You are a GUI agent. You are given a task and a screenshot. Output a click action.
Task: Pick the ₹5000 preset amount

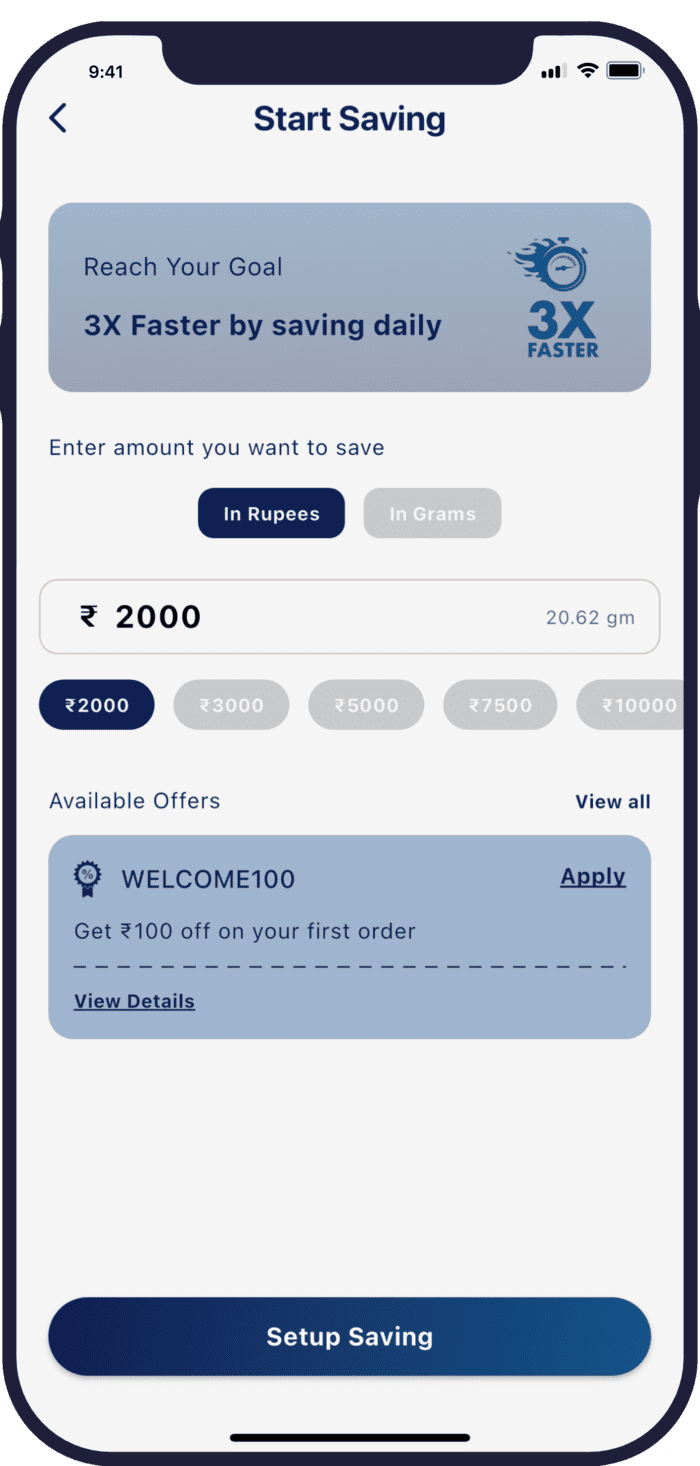(x=366, y=705)
